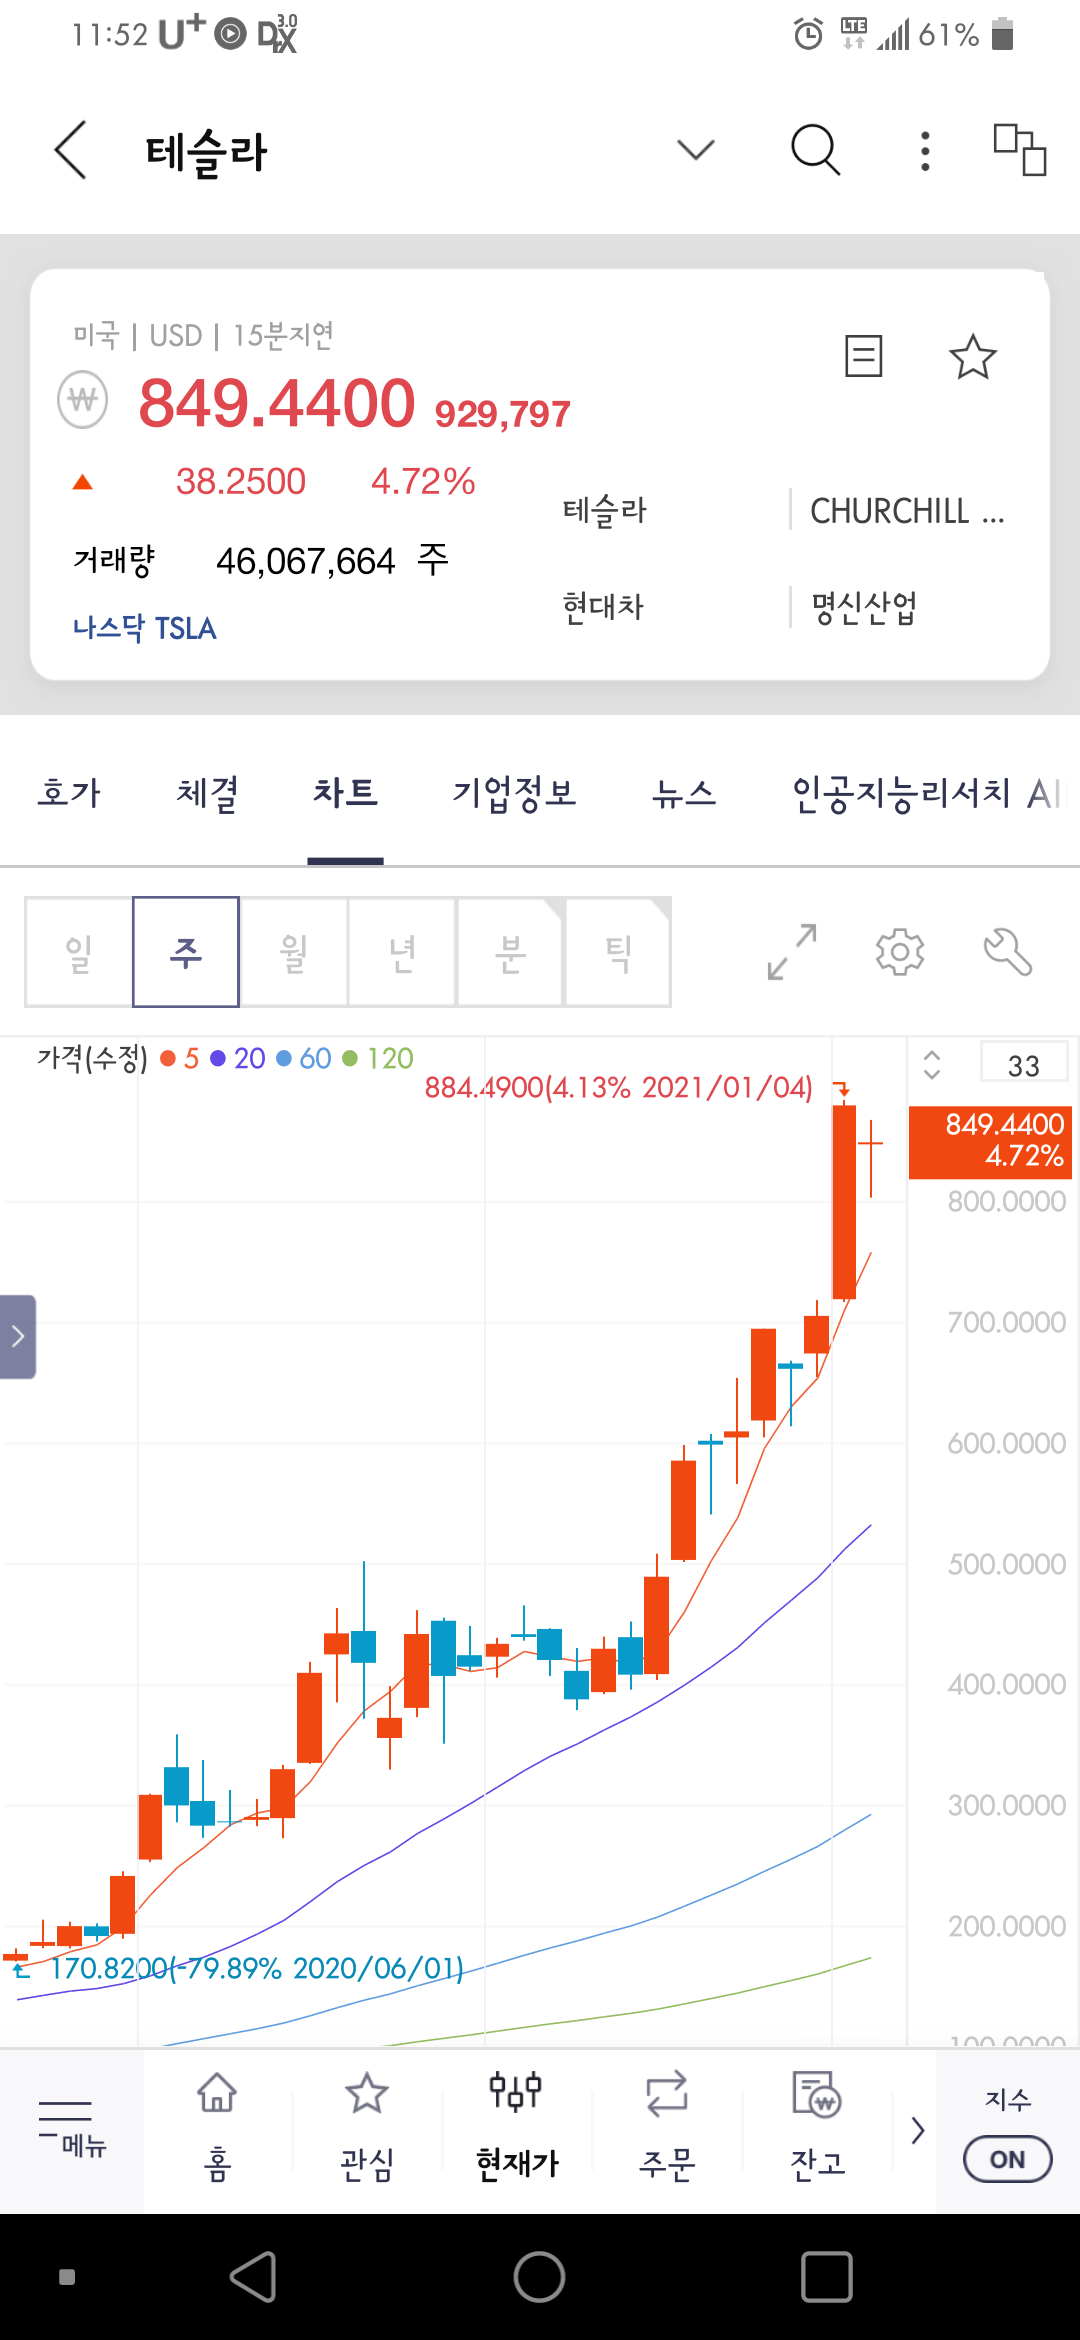Open chart tools wrench icon
The width and height of the screenshot is (1080, 2340).
pyautogui.click(x=1007, y=952)
